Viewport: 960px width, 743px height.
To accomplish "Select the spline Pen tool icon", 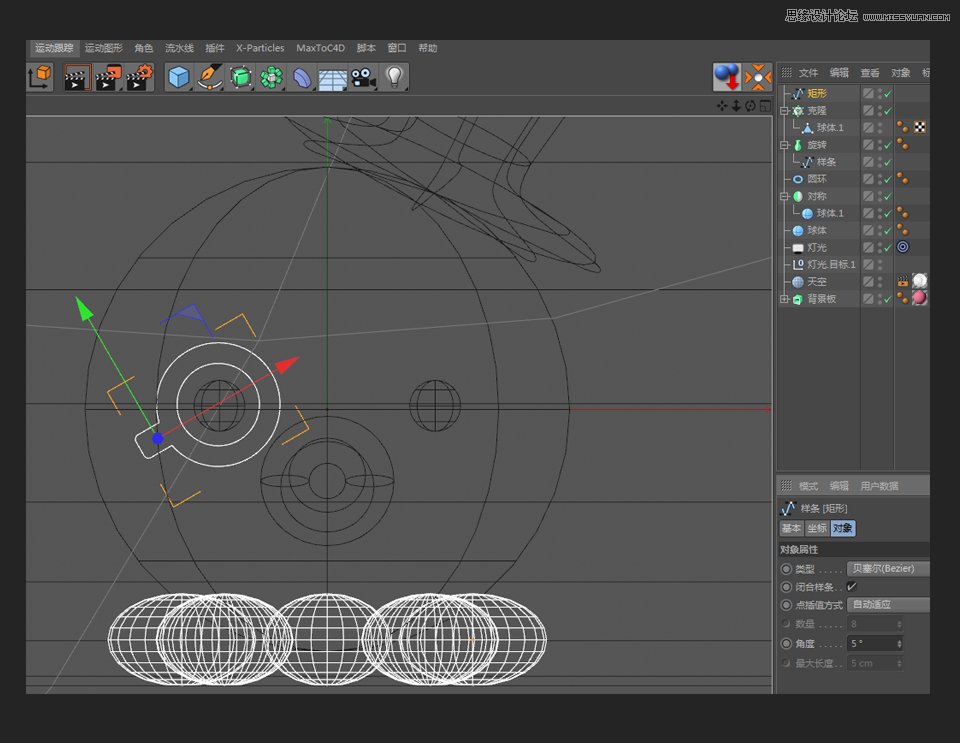I will (x=209, y=77).
